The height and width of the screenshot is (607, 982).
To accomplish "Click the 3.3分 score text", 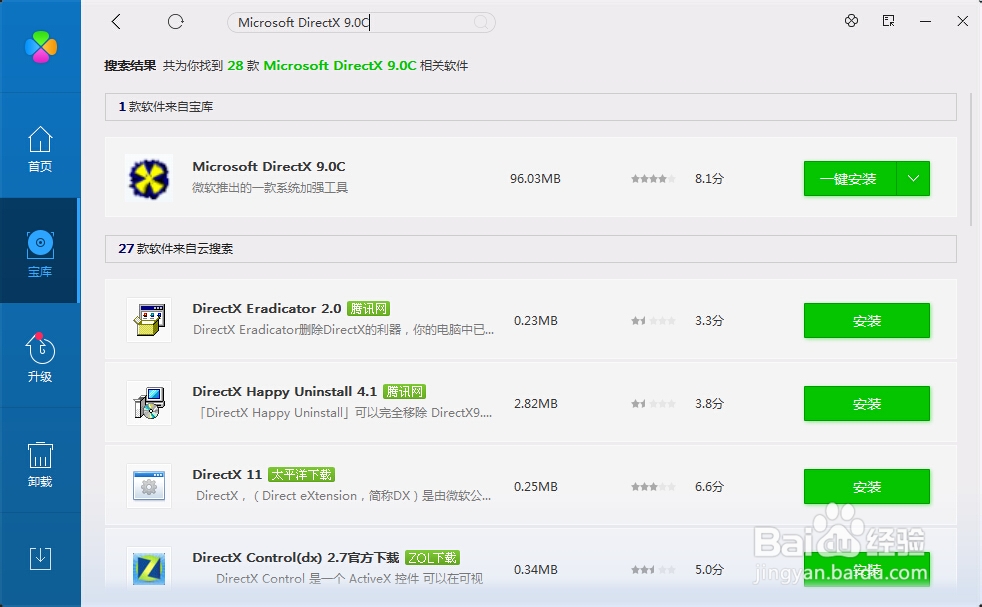I will point(709,321).
